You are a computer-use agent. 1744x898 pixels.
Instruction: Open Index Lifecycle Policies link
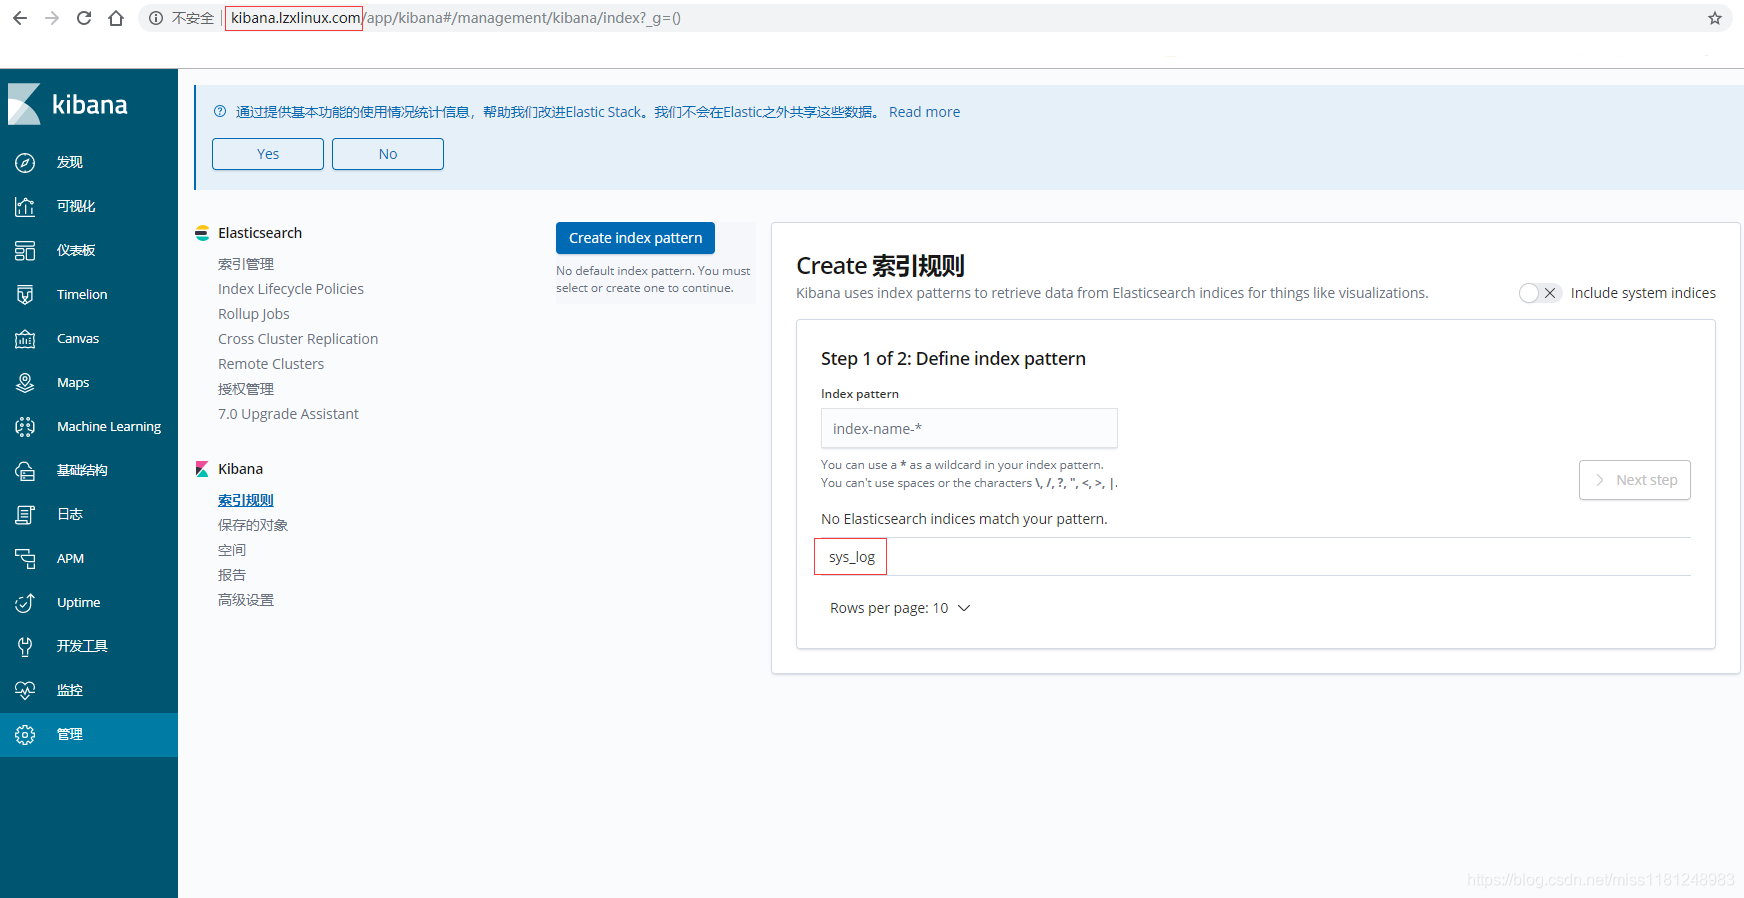291,289
